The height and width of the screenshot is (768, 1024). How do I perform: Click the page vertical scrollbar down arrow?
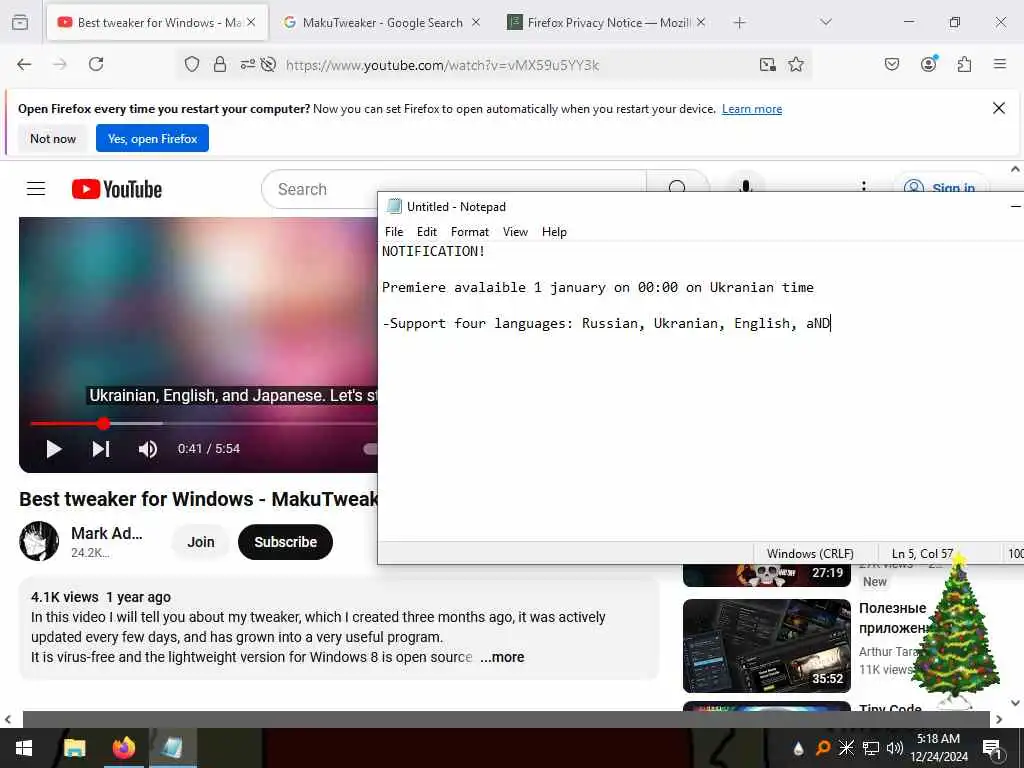1015,703
